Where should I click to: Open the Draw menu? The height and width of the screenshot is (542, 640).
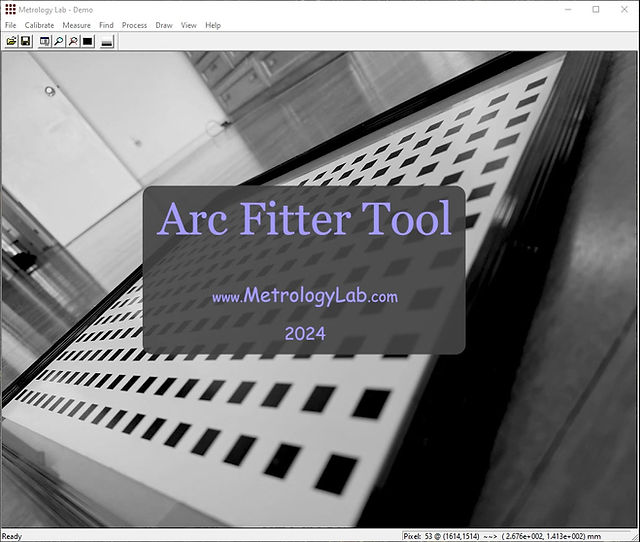[164, 25]
